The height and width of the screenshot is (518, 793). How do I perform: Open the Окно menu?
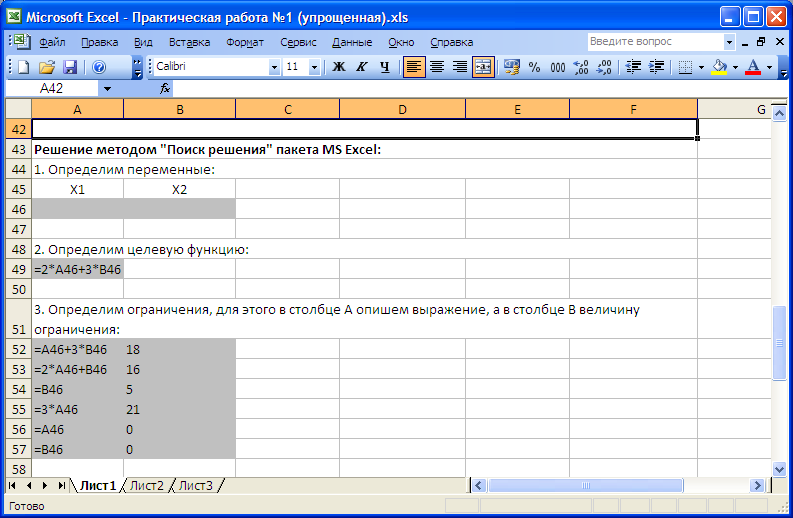pyautogui.click(x=401, y=42)
